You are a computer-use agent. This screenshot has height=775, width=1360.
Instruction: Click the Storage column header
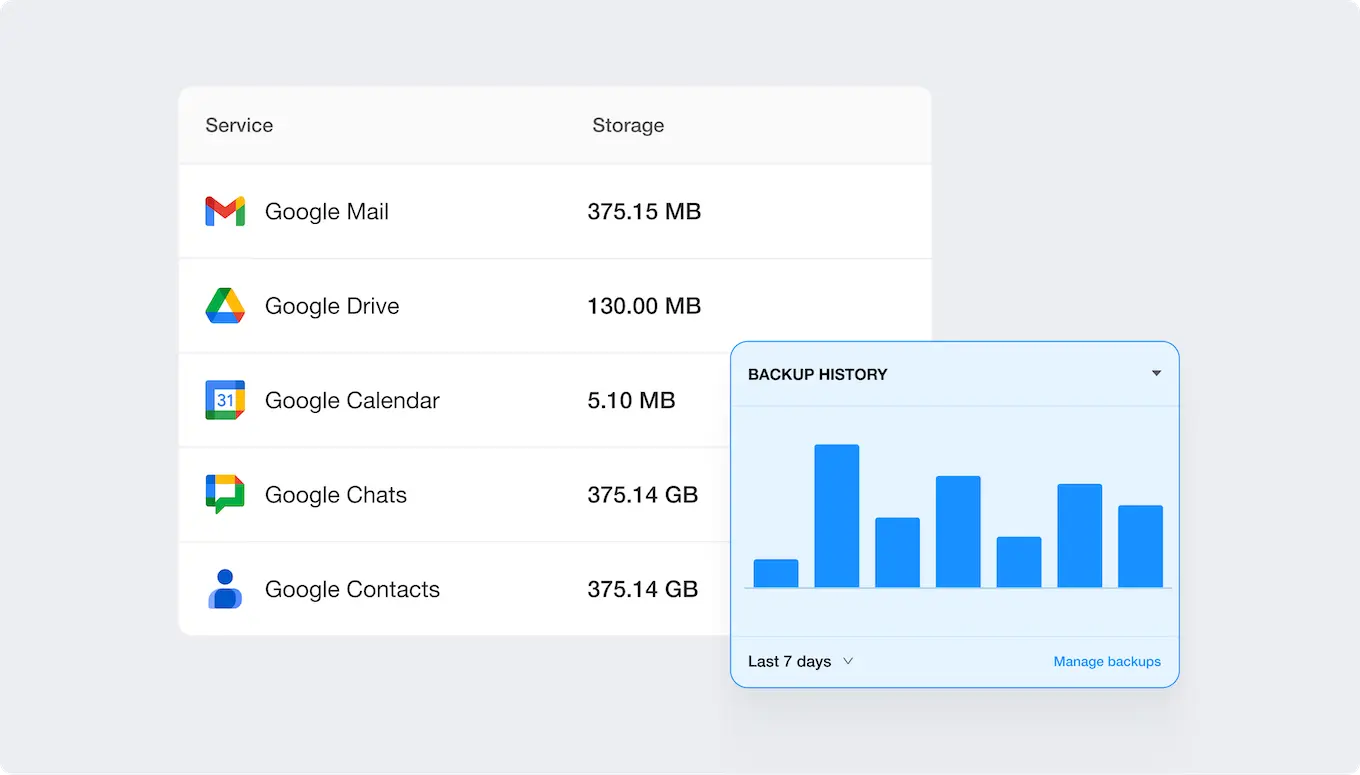[x=627, y=125]
